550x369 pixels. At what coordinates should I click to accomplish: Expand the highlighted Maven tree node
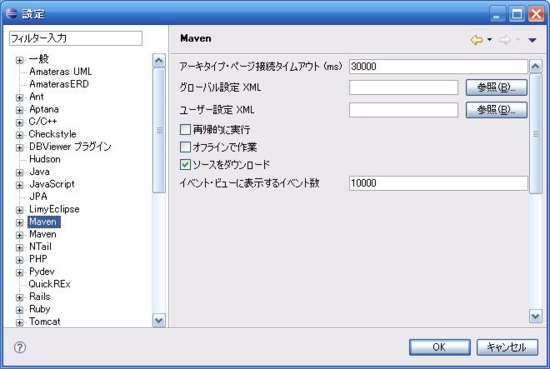(x=20, y=222)
